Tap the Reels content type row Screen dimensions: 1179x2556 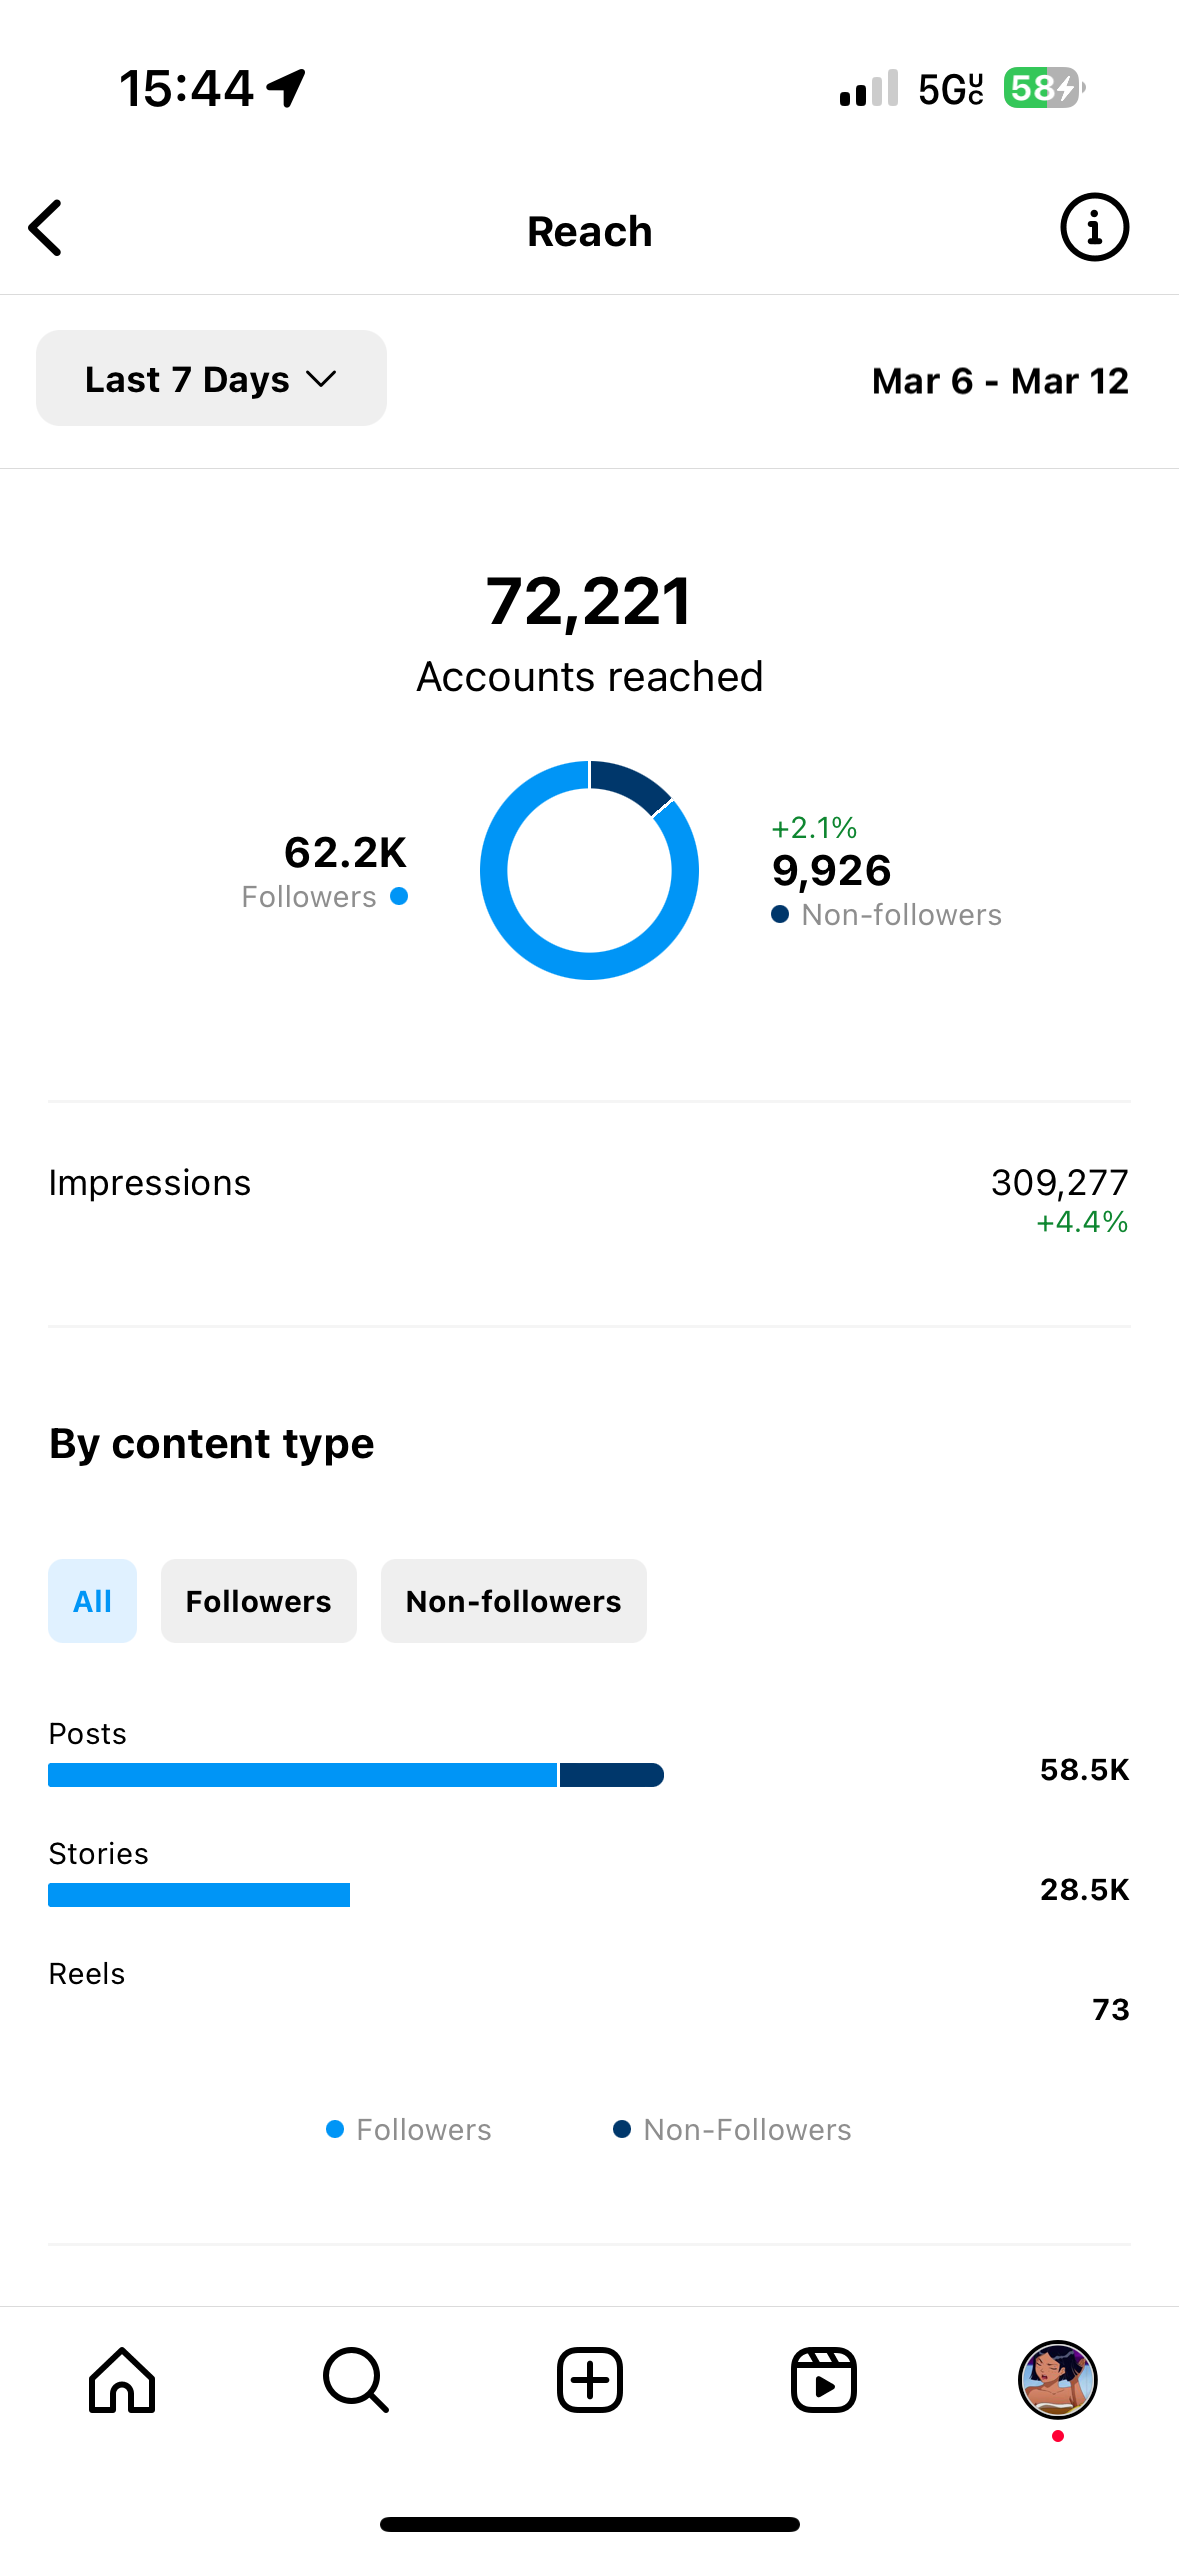(x=589, y=1992)
